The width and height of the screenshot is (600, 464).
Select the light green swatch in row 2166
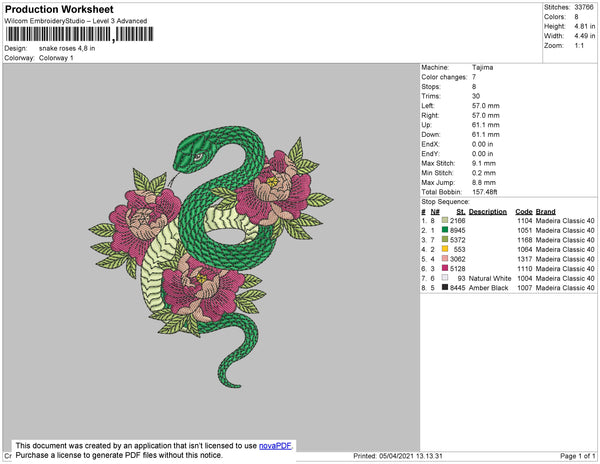point(445,220)
